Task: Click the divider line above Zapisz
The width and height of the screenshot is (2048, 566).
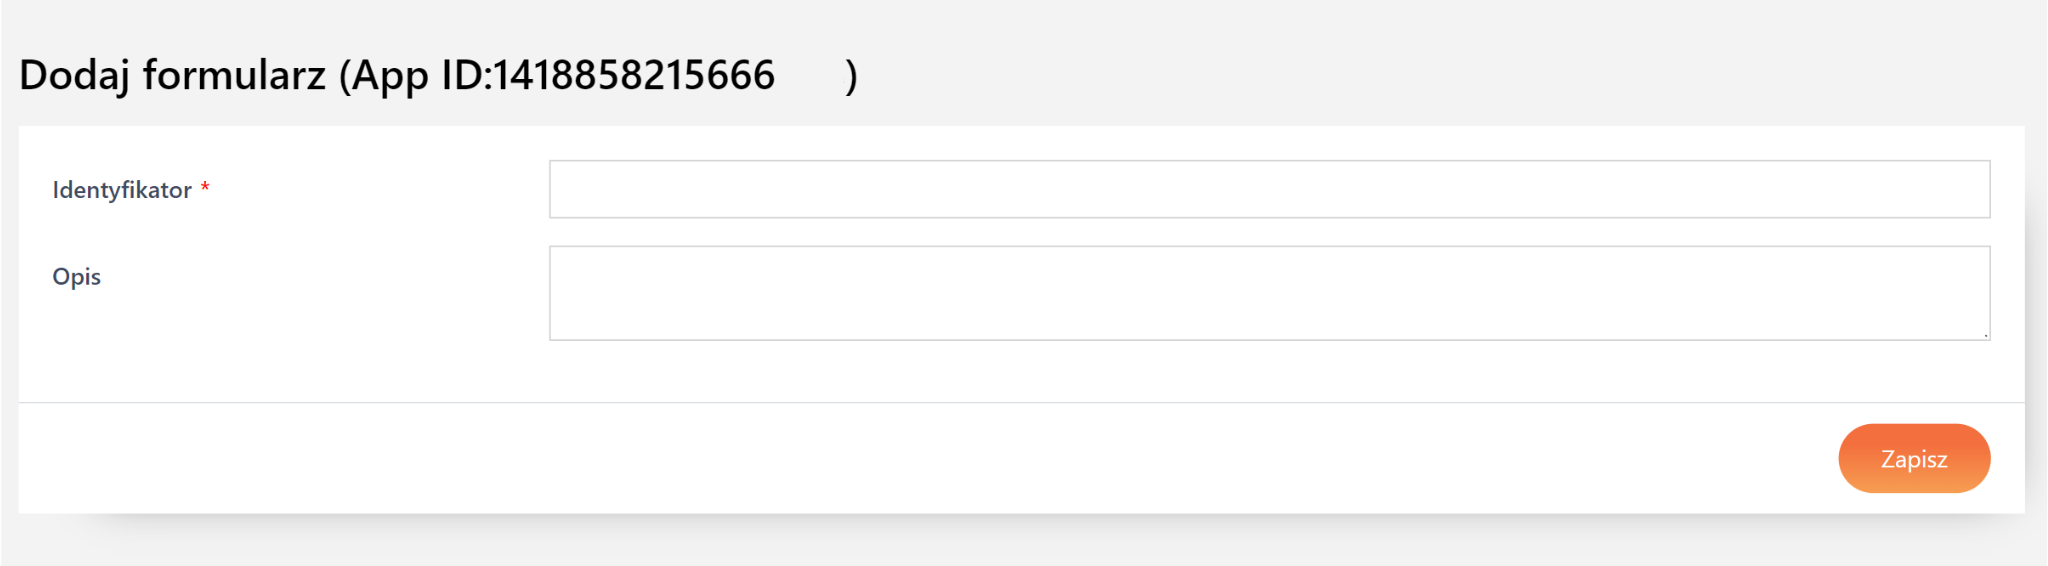Action: [1000, 403]
